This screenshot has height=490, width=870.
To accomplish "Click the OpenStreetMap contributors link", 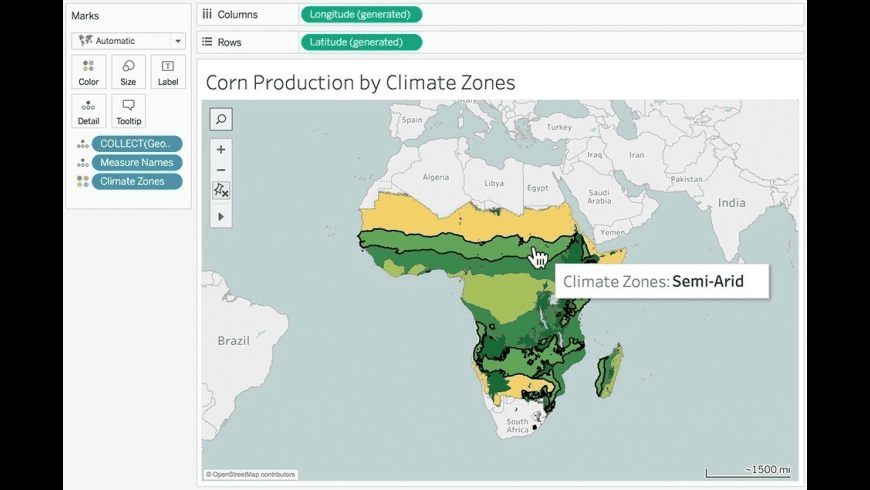I will [251, 474].
